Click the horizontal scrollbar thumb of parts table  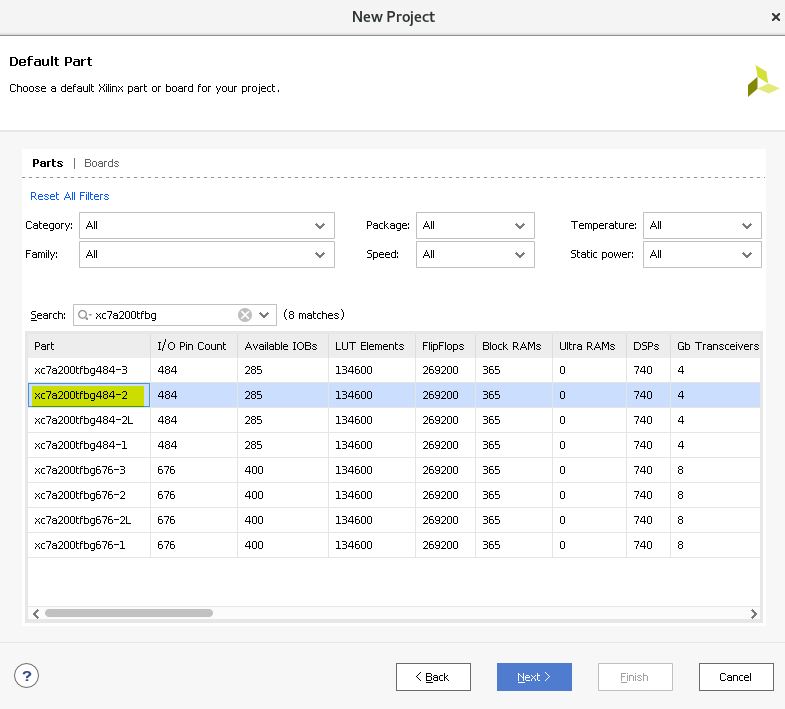[129, 613]
